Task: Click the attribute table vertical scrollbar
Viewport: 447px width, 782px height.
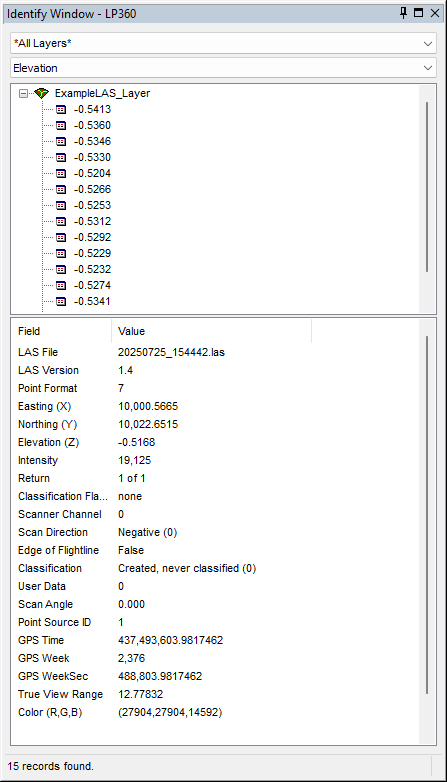Action: [427, 515]
